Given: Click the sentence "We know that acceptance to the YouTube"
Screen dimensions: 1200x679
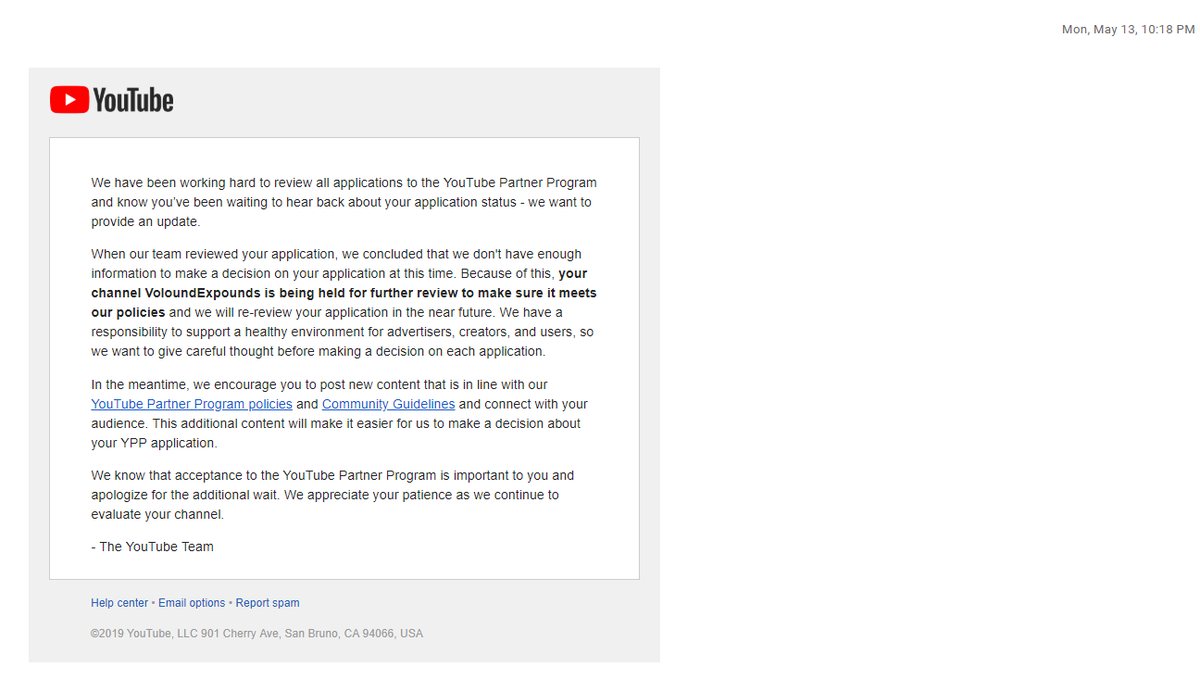Looking at the screenshot, I should (x=333, y=495).
